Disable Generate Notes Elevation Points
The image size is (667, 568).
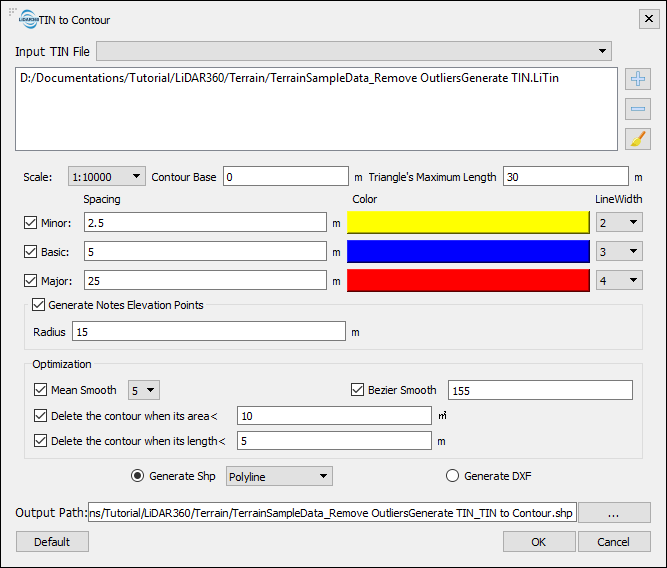(x=40, y=305)
